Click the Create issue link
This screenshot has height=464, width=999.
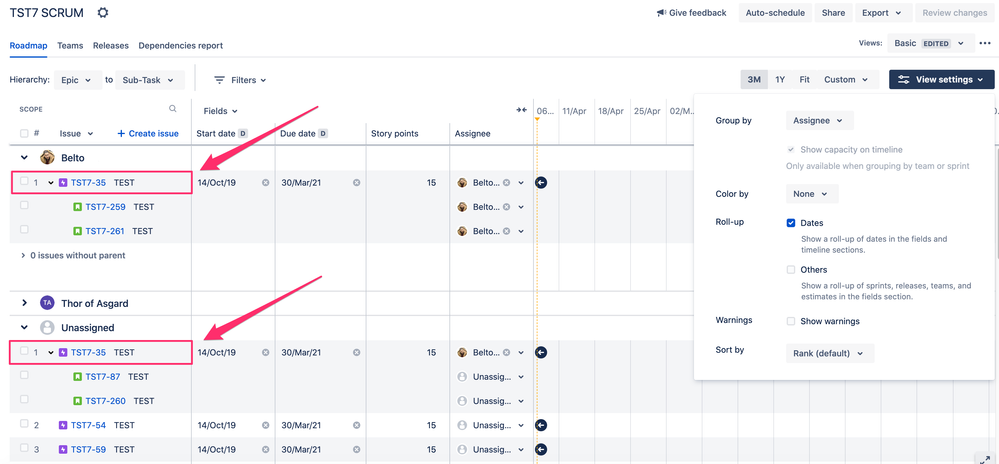click(x=148, y=134)
